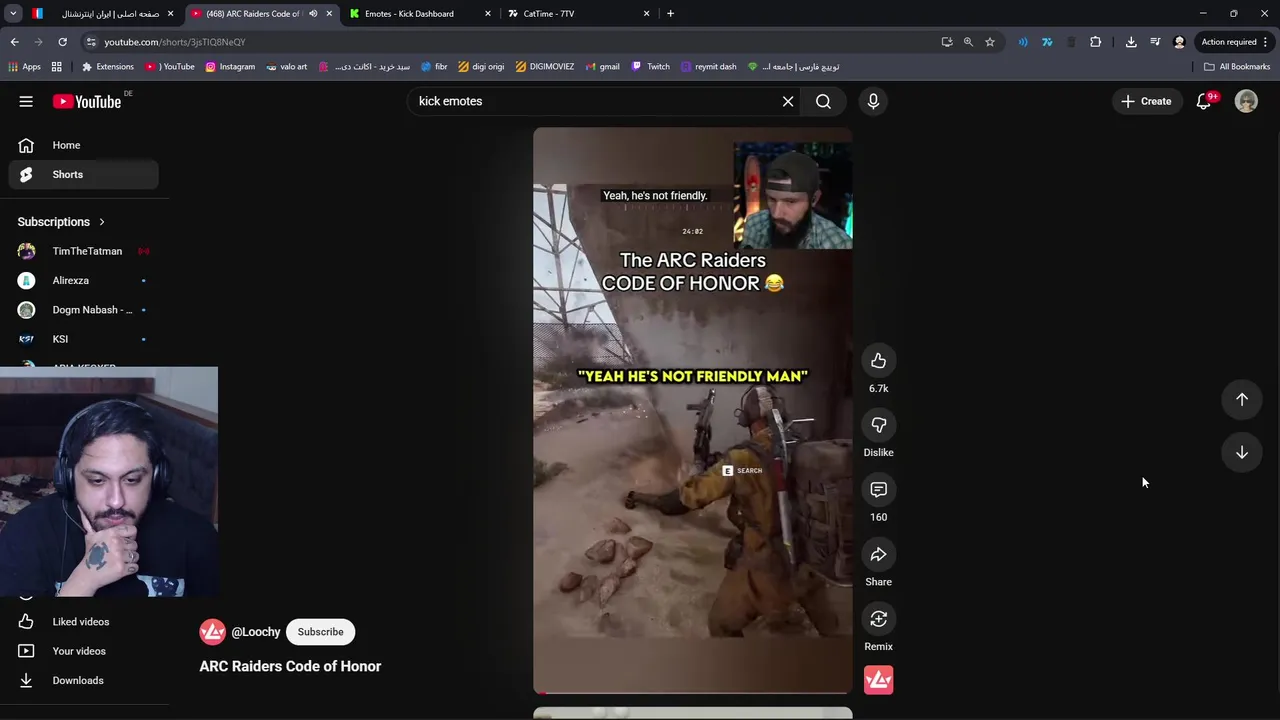Click the Dislike thumbs-down button
The width and height of the screenshot is (1280, 720).
(878, 426)
